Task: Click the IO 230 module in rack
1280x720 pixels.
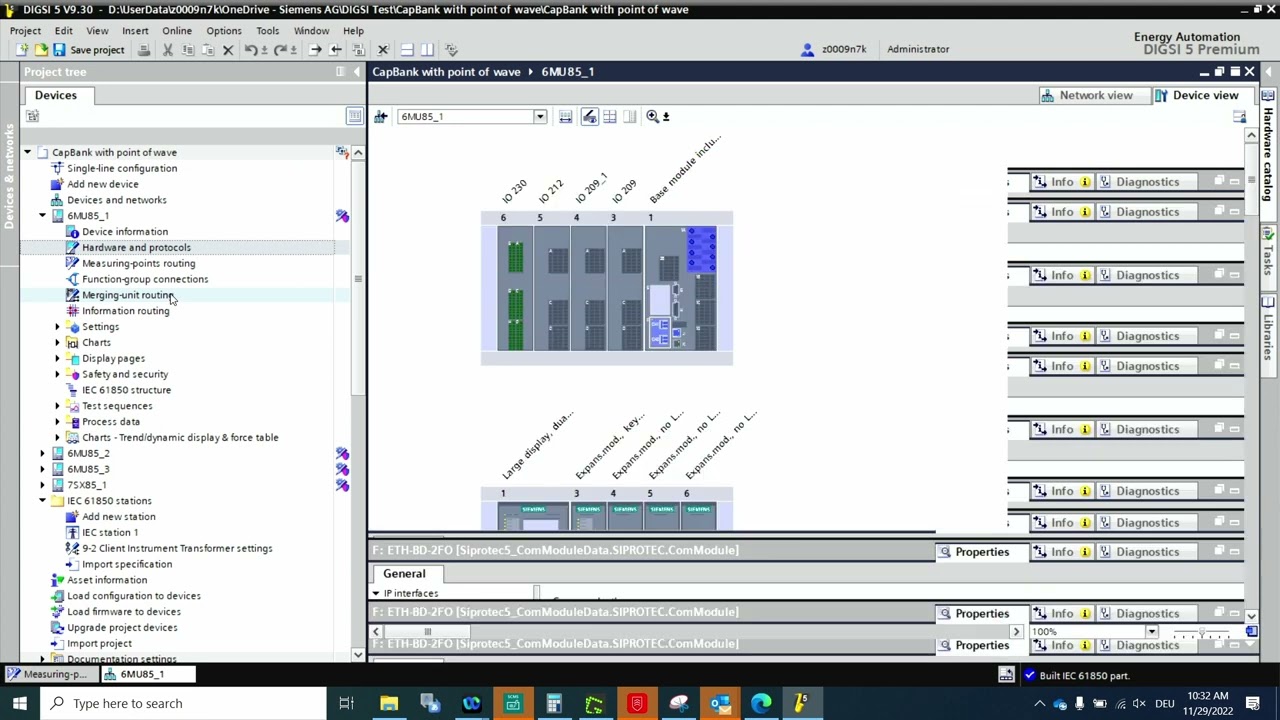Action: (515, 290)
